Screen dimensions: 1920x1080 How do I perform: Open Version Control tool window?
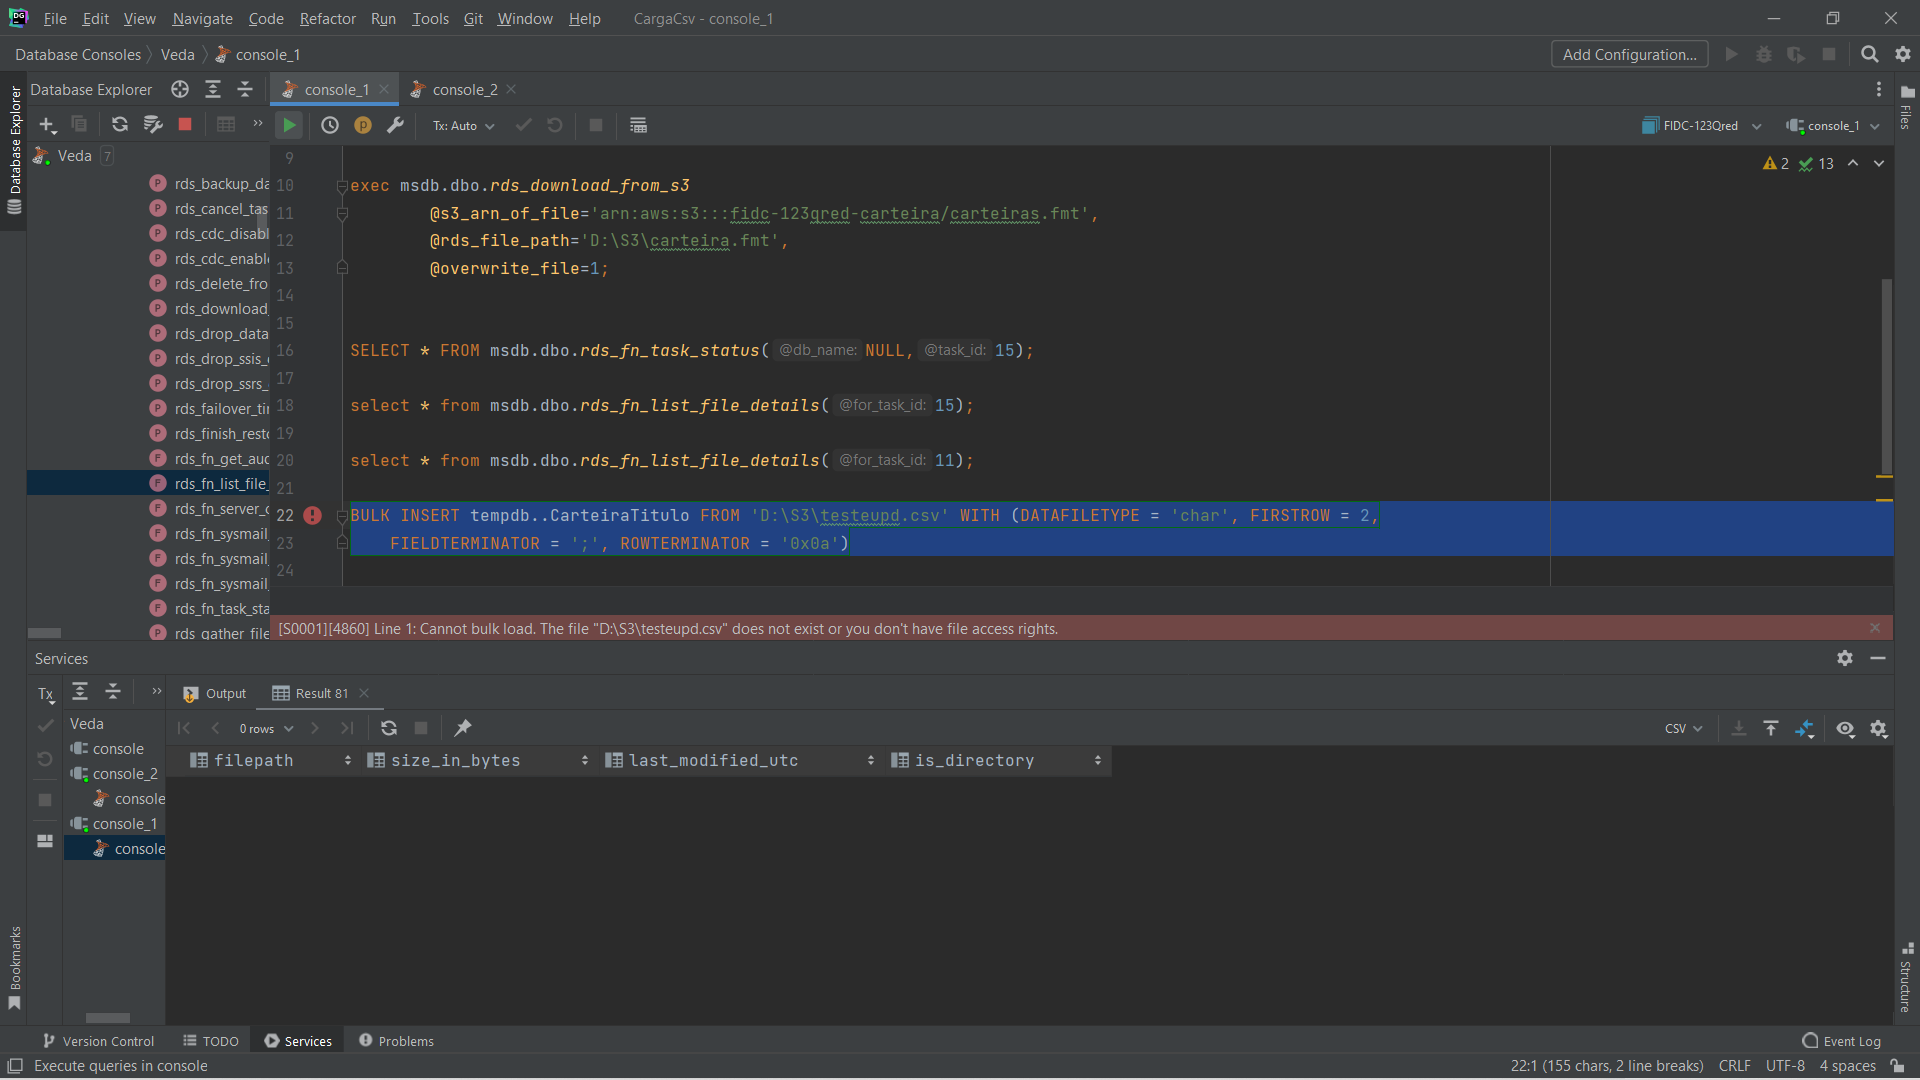pyautogui.click(x=98, y=1041)
